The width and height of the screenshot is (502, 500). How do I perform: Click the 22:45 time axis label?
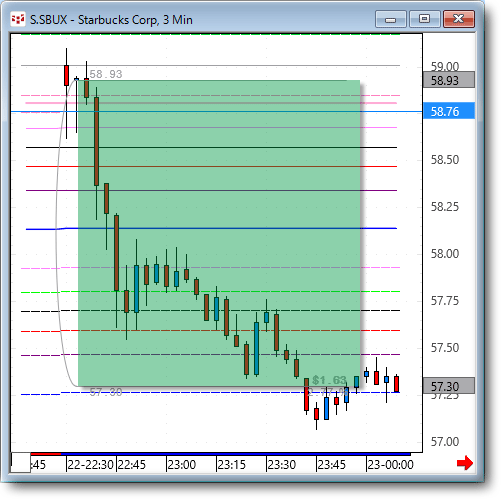(x=132, y=464)
